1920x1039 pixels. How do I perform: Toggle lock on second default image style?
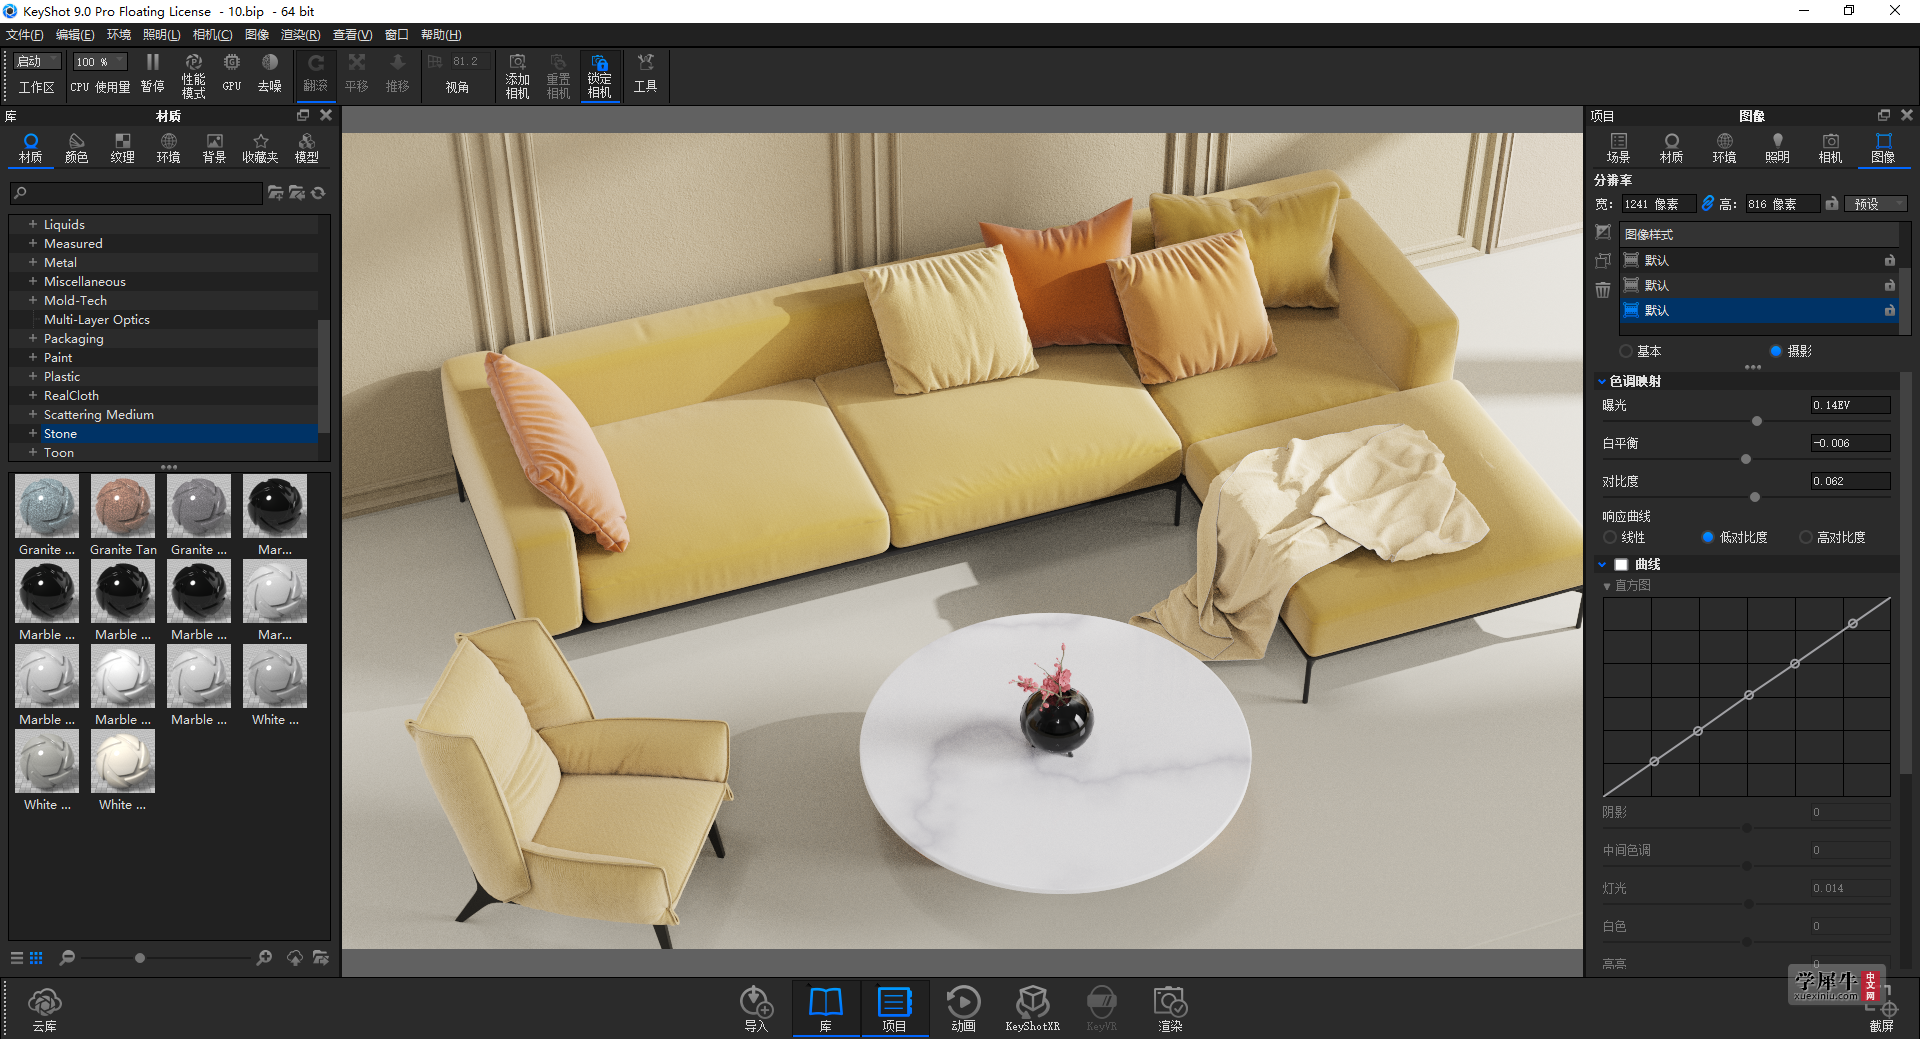(x=1890, y=285)
